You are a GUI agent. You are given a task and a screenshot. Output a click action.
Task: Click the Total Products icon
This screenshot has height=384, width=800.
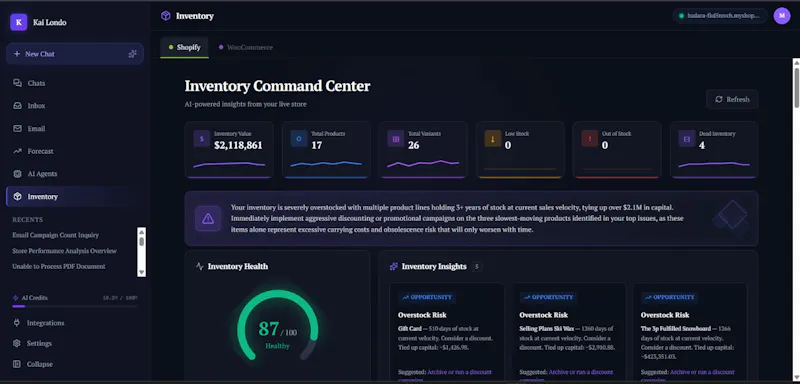pyautogui.click(x=299, y=139)
